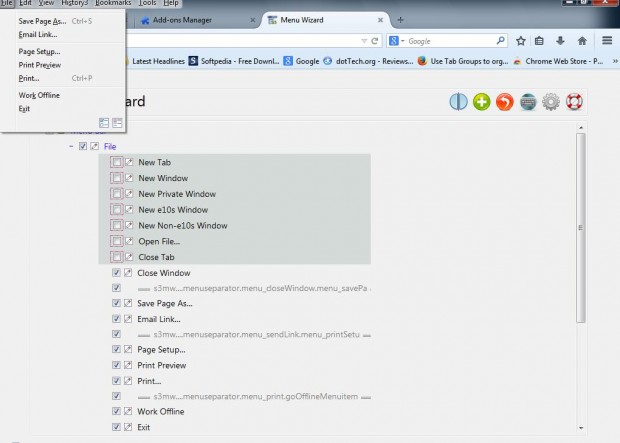Click edit icon next to Open File...
Image resolution: width=620 pixels, height=443 pixels.
tap(129, 241)
